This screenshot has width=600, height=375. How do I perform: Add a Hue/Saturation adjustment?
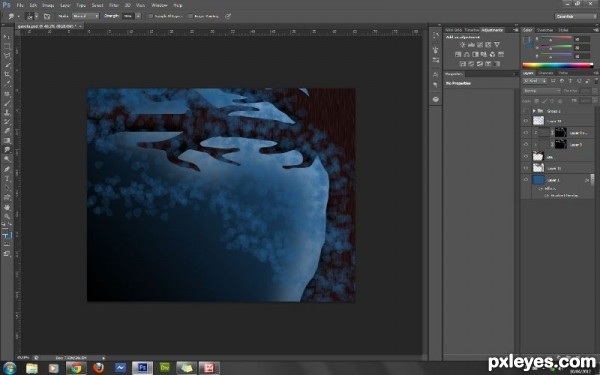(458, 54)
